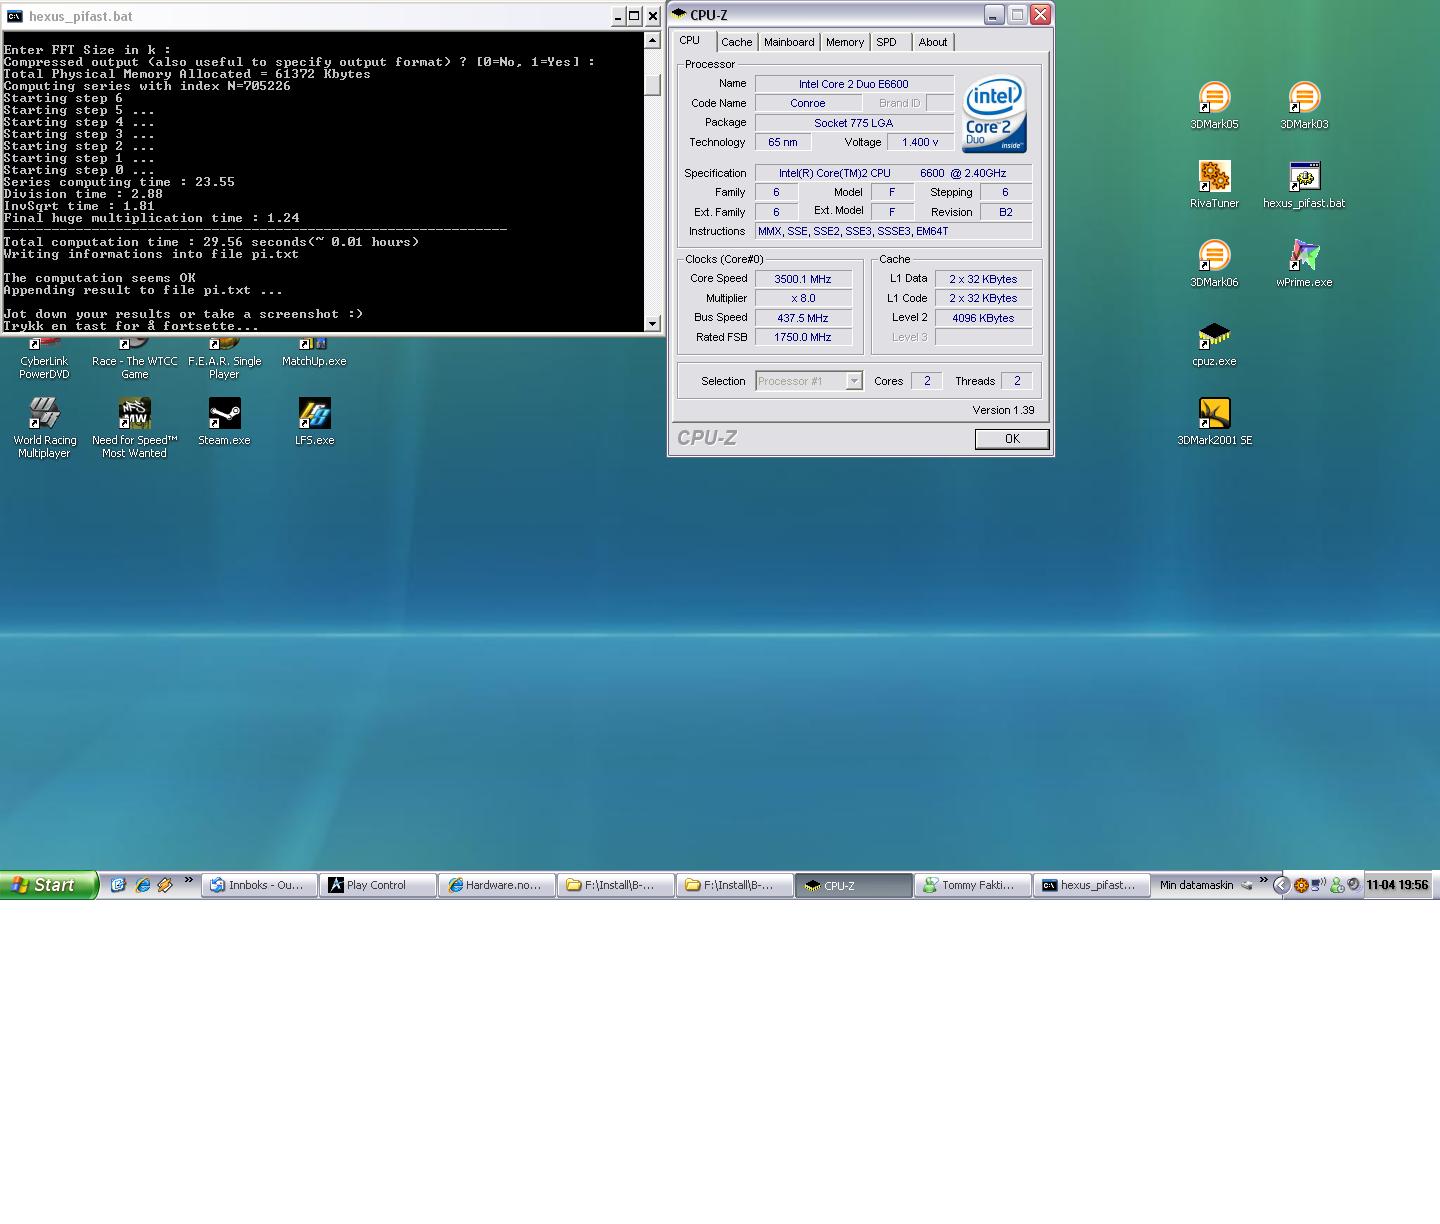
Task: Click the console icon in hexus_pifast.bat title bar
Action: click(x=14, y=16)
